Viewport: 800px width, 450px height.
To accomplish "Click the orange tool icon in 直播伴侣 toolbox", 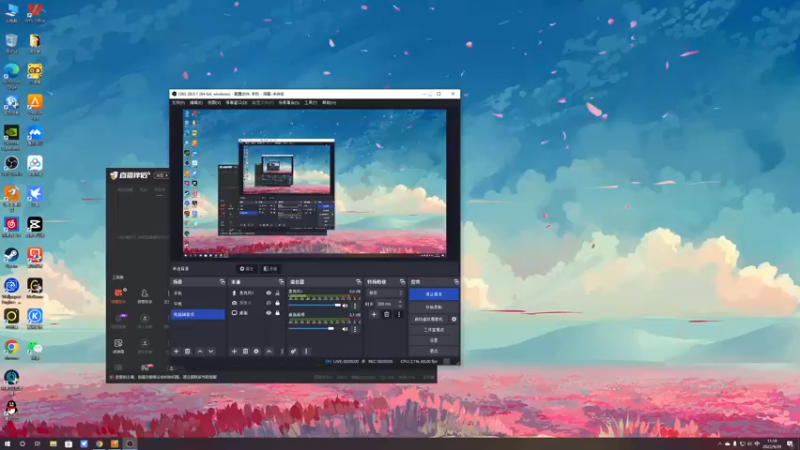I will [118, 295].
